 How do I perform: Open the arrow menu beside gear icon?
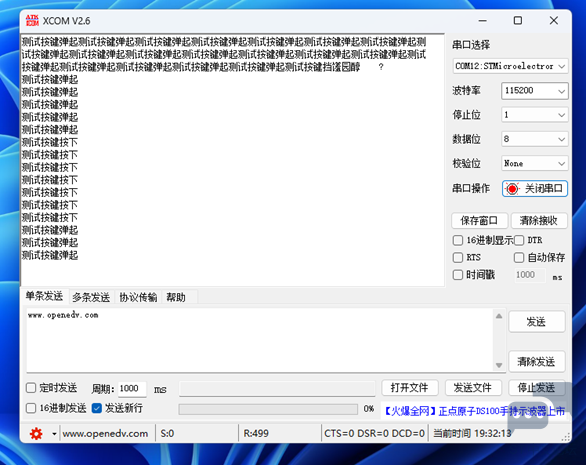pos(54,434)
